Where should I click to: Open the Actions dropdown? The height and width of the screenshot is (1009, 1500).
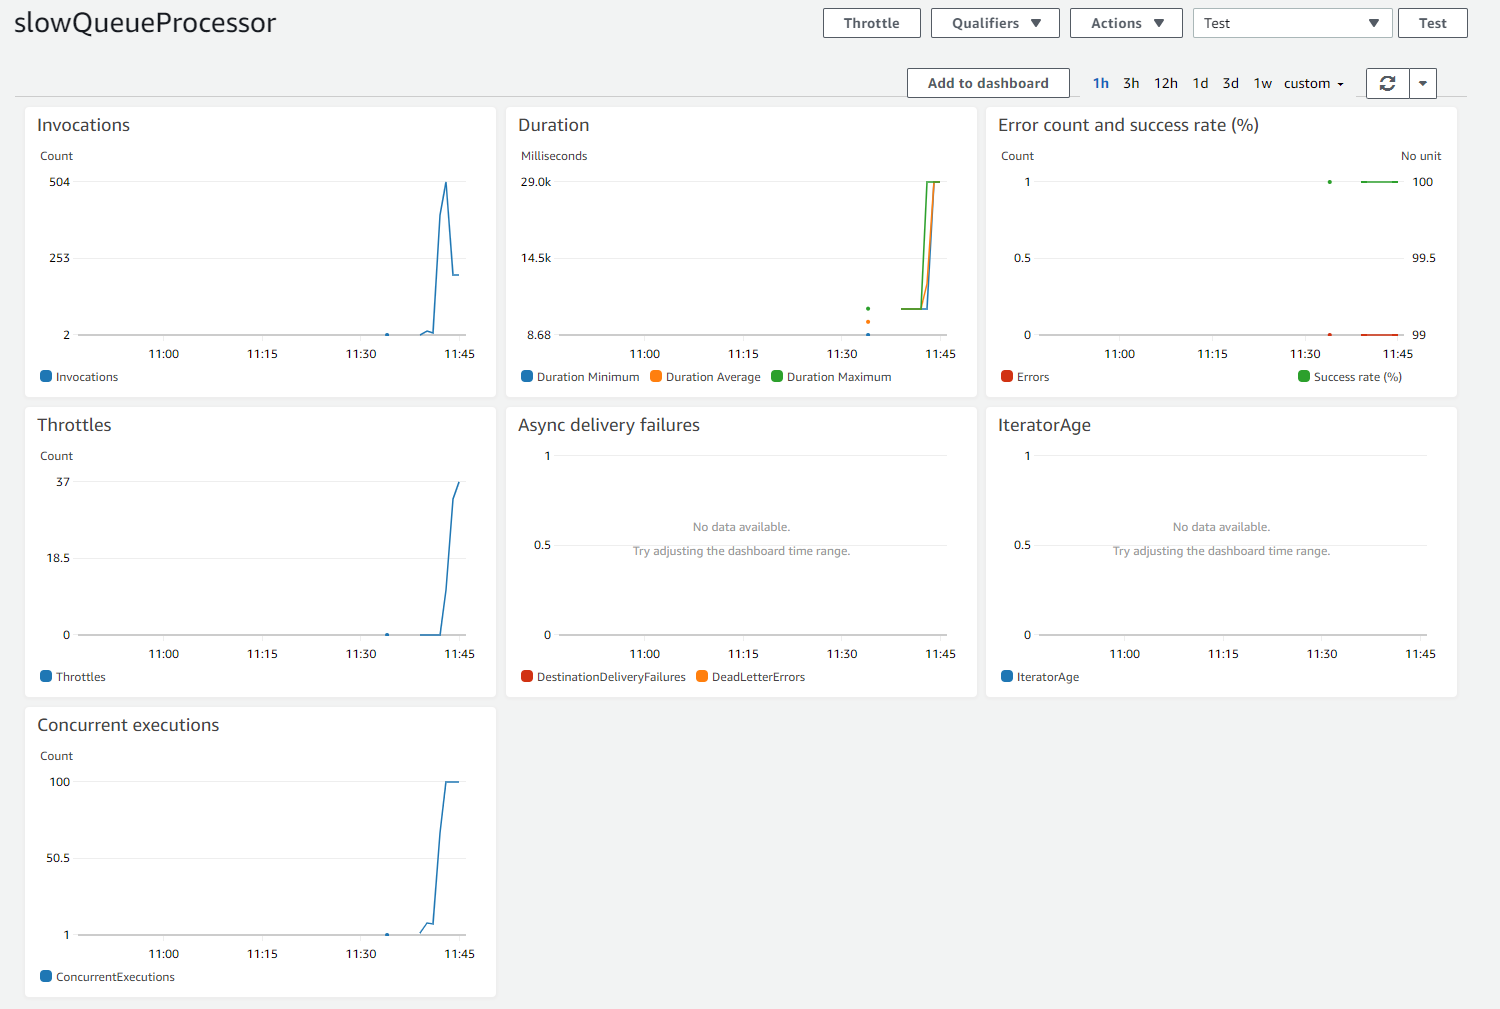1126,22
